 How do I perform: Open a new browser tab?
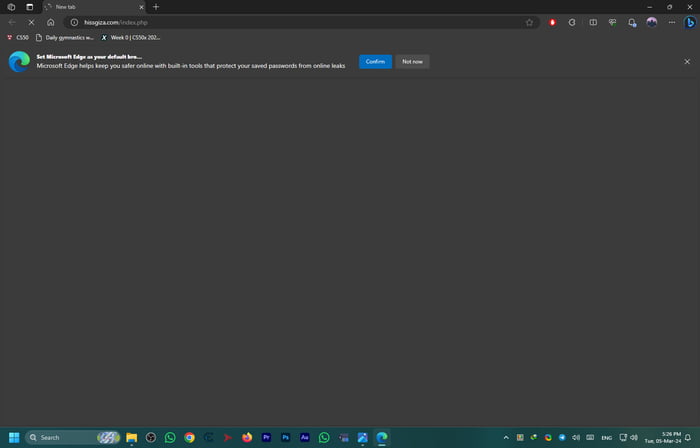(155, 7)
